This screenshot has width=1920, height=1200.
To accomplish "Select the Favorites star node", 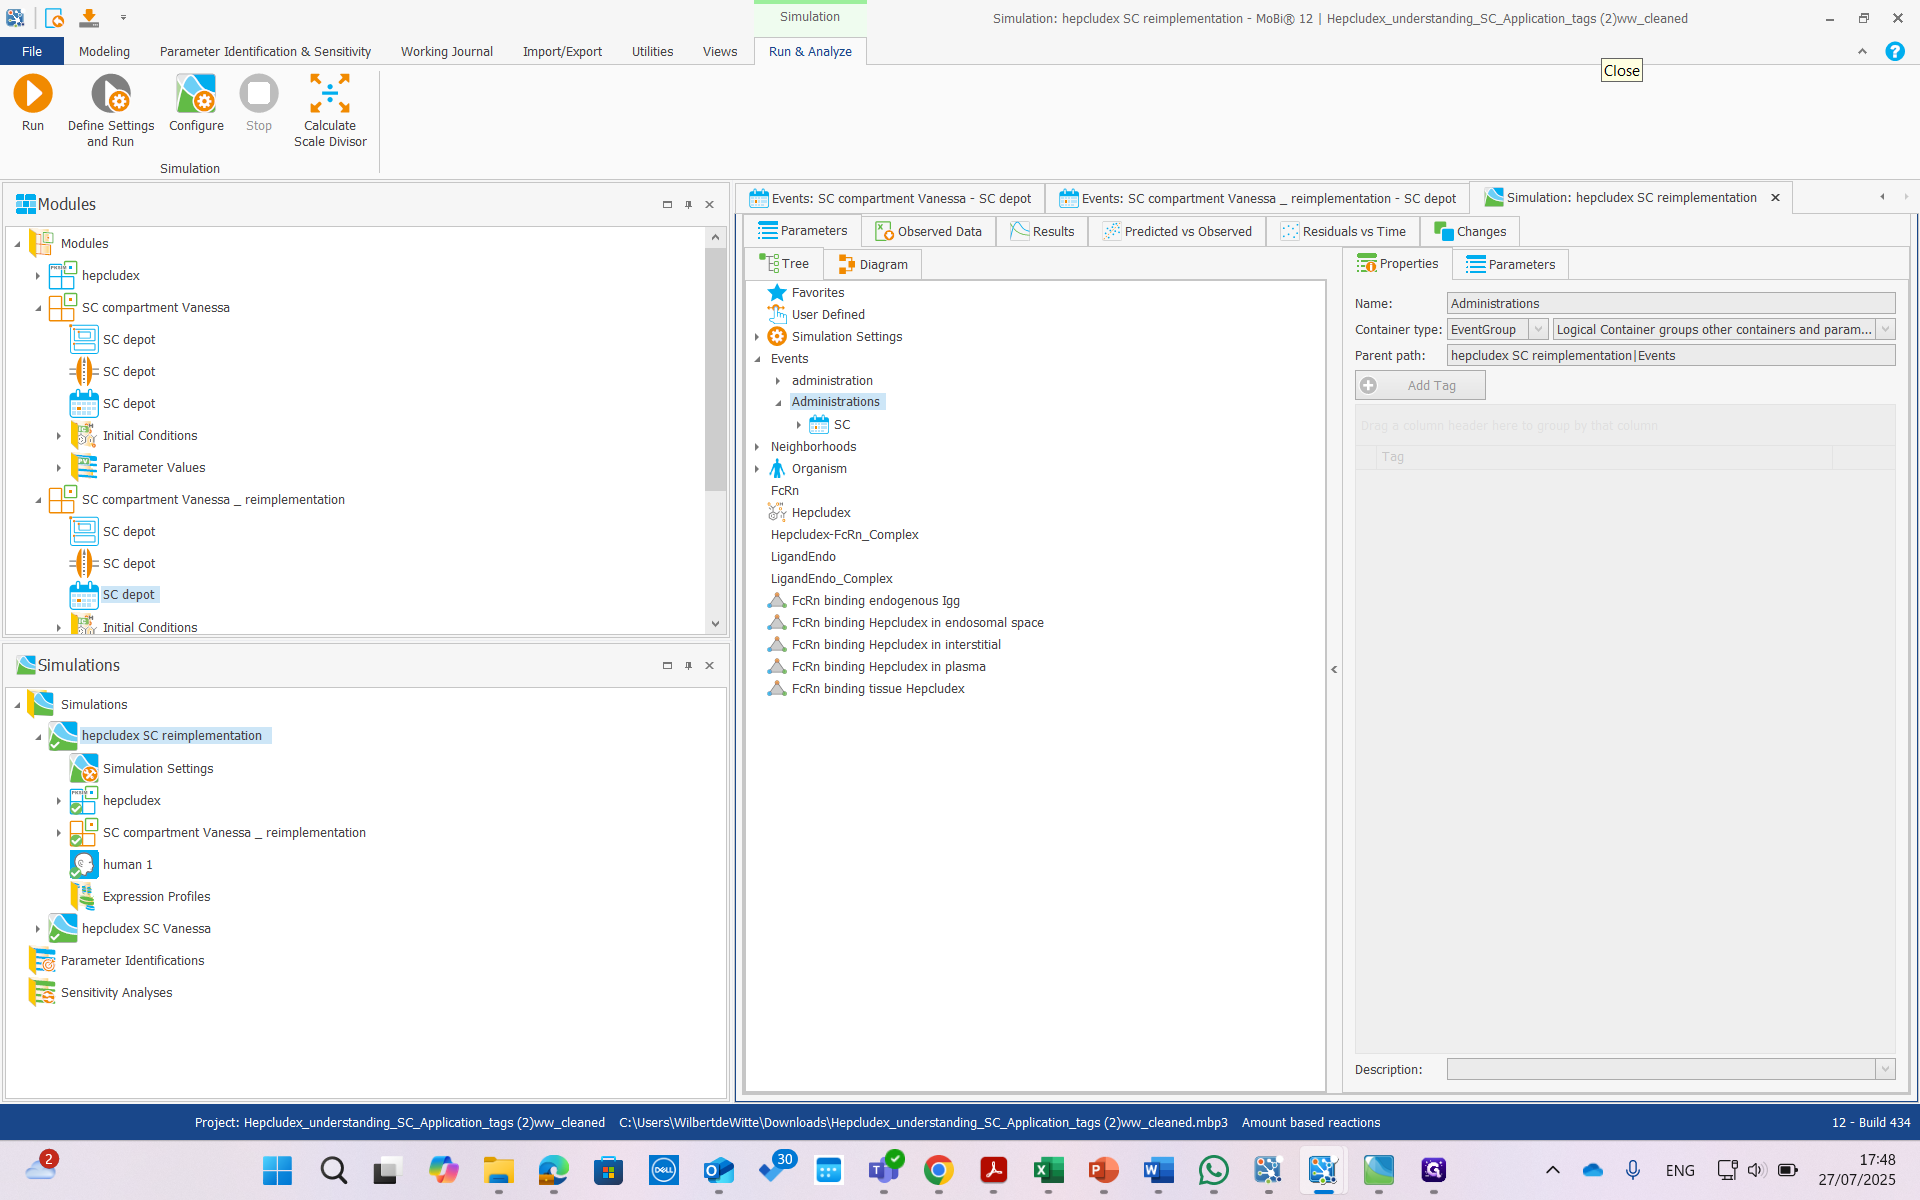I will [777, 292].
